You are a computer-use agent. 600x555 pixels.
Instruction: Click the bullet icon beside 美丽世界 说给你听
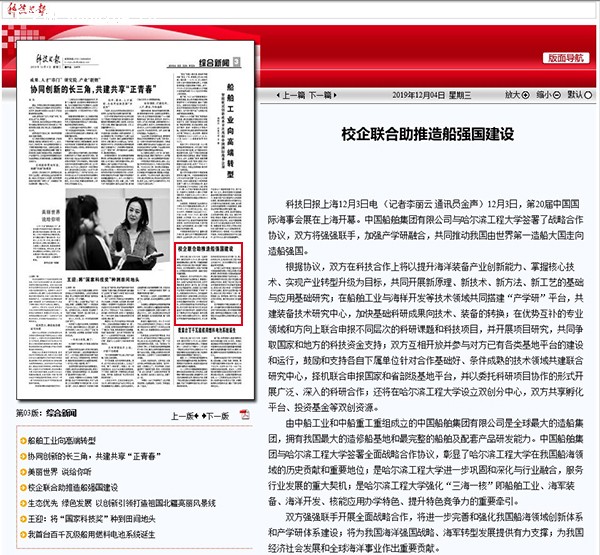coord(23,472)
